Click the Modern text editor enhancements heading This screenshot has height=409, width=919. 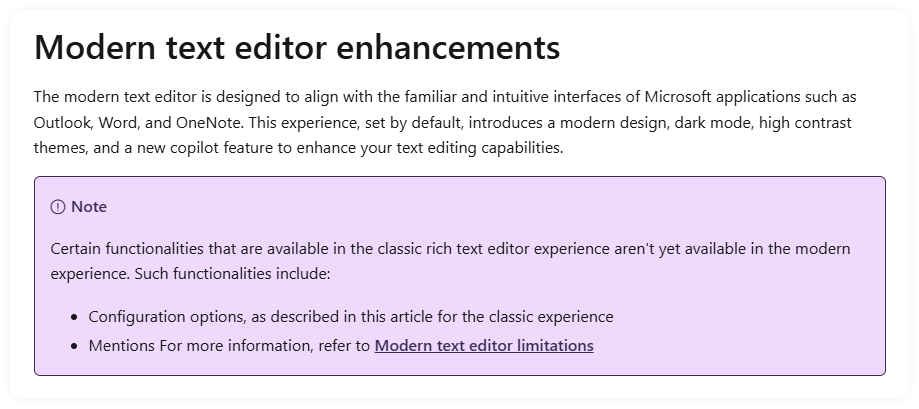coord(297,47)
